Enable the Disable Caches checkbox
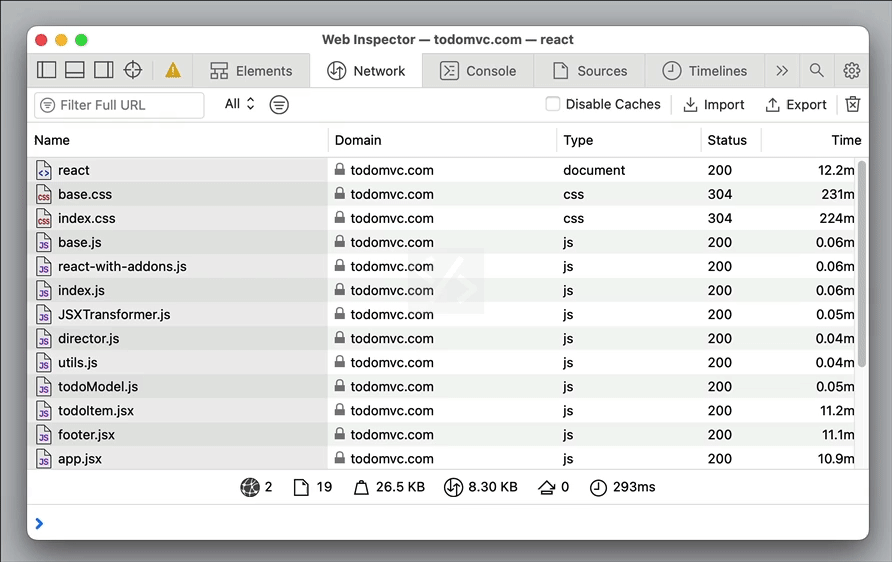 pyautogui.click(x=552, y=104)
